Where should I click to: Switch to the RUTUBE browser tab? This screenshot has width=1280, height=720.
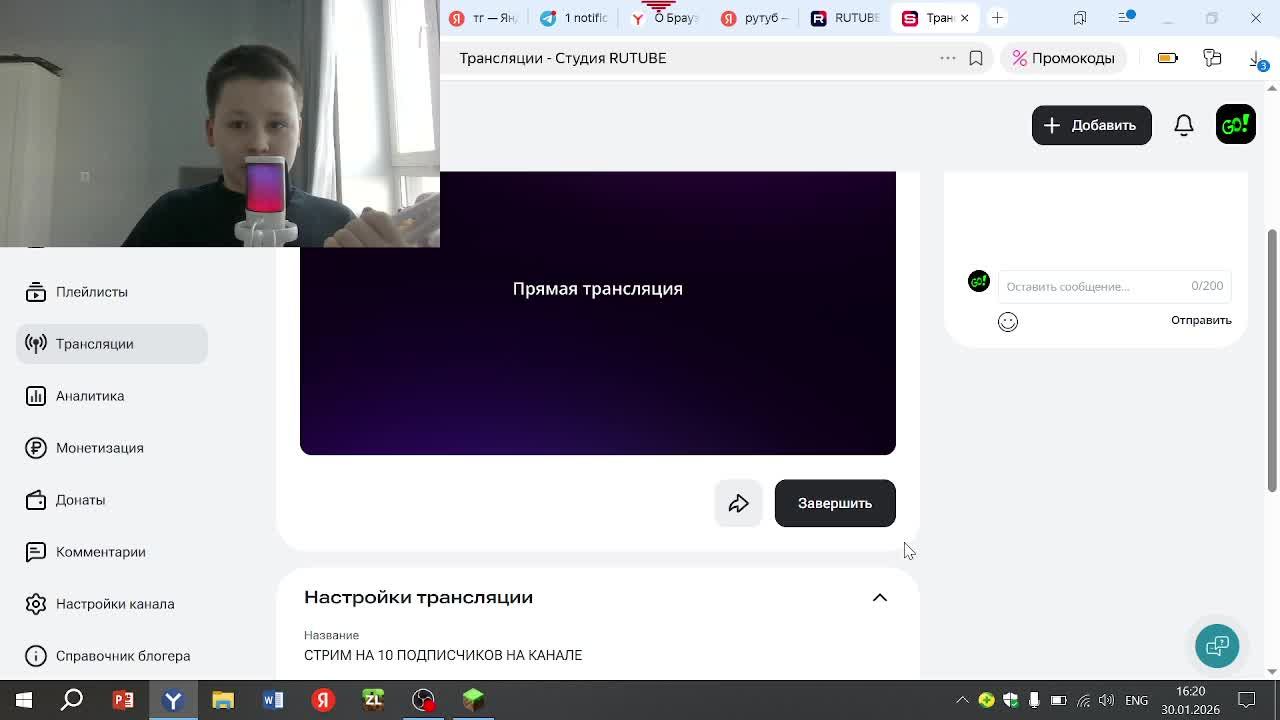click(845, 18)
